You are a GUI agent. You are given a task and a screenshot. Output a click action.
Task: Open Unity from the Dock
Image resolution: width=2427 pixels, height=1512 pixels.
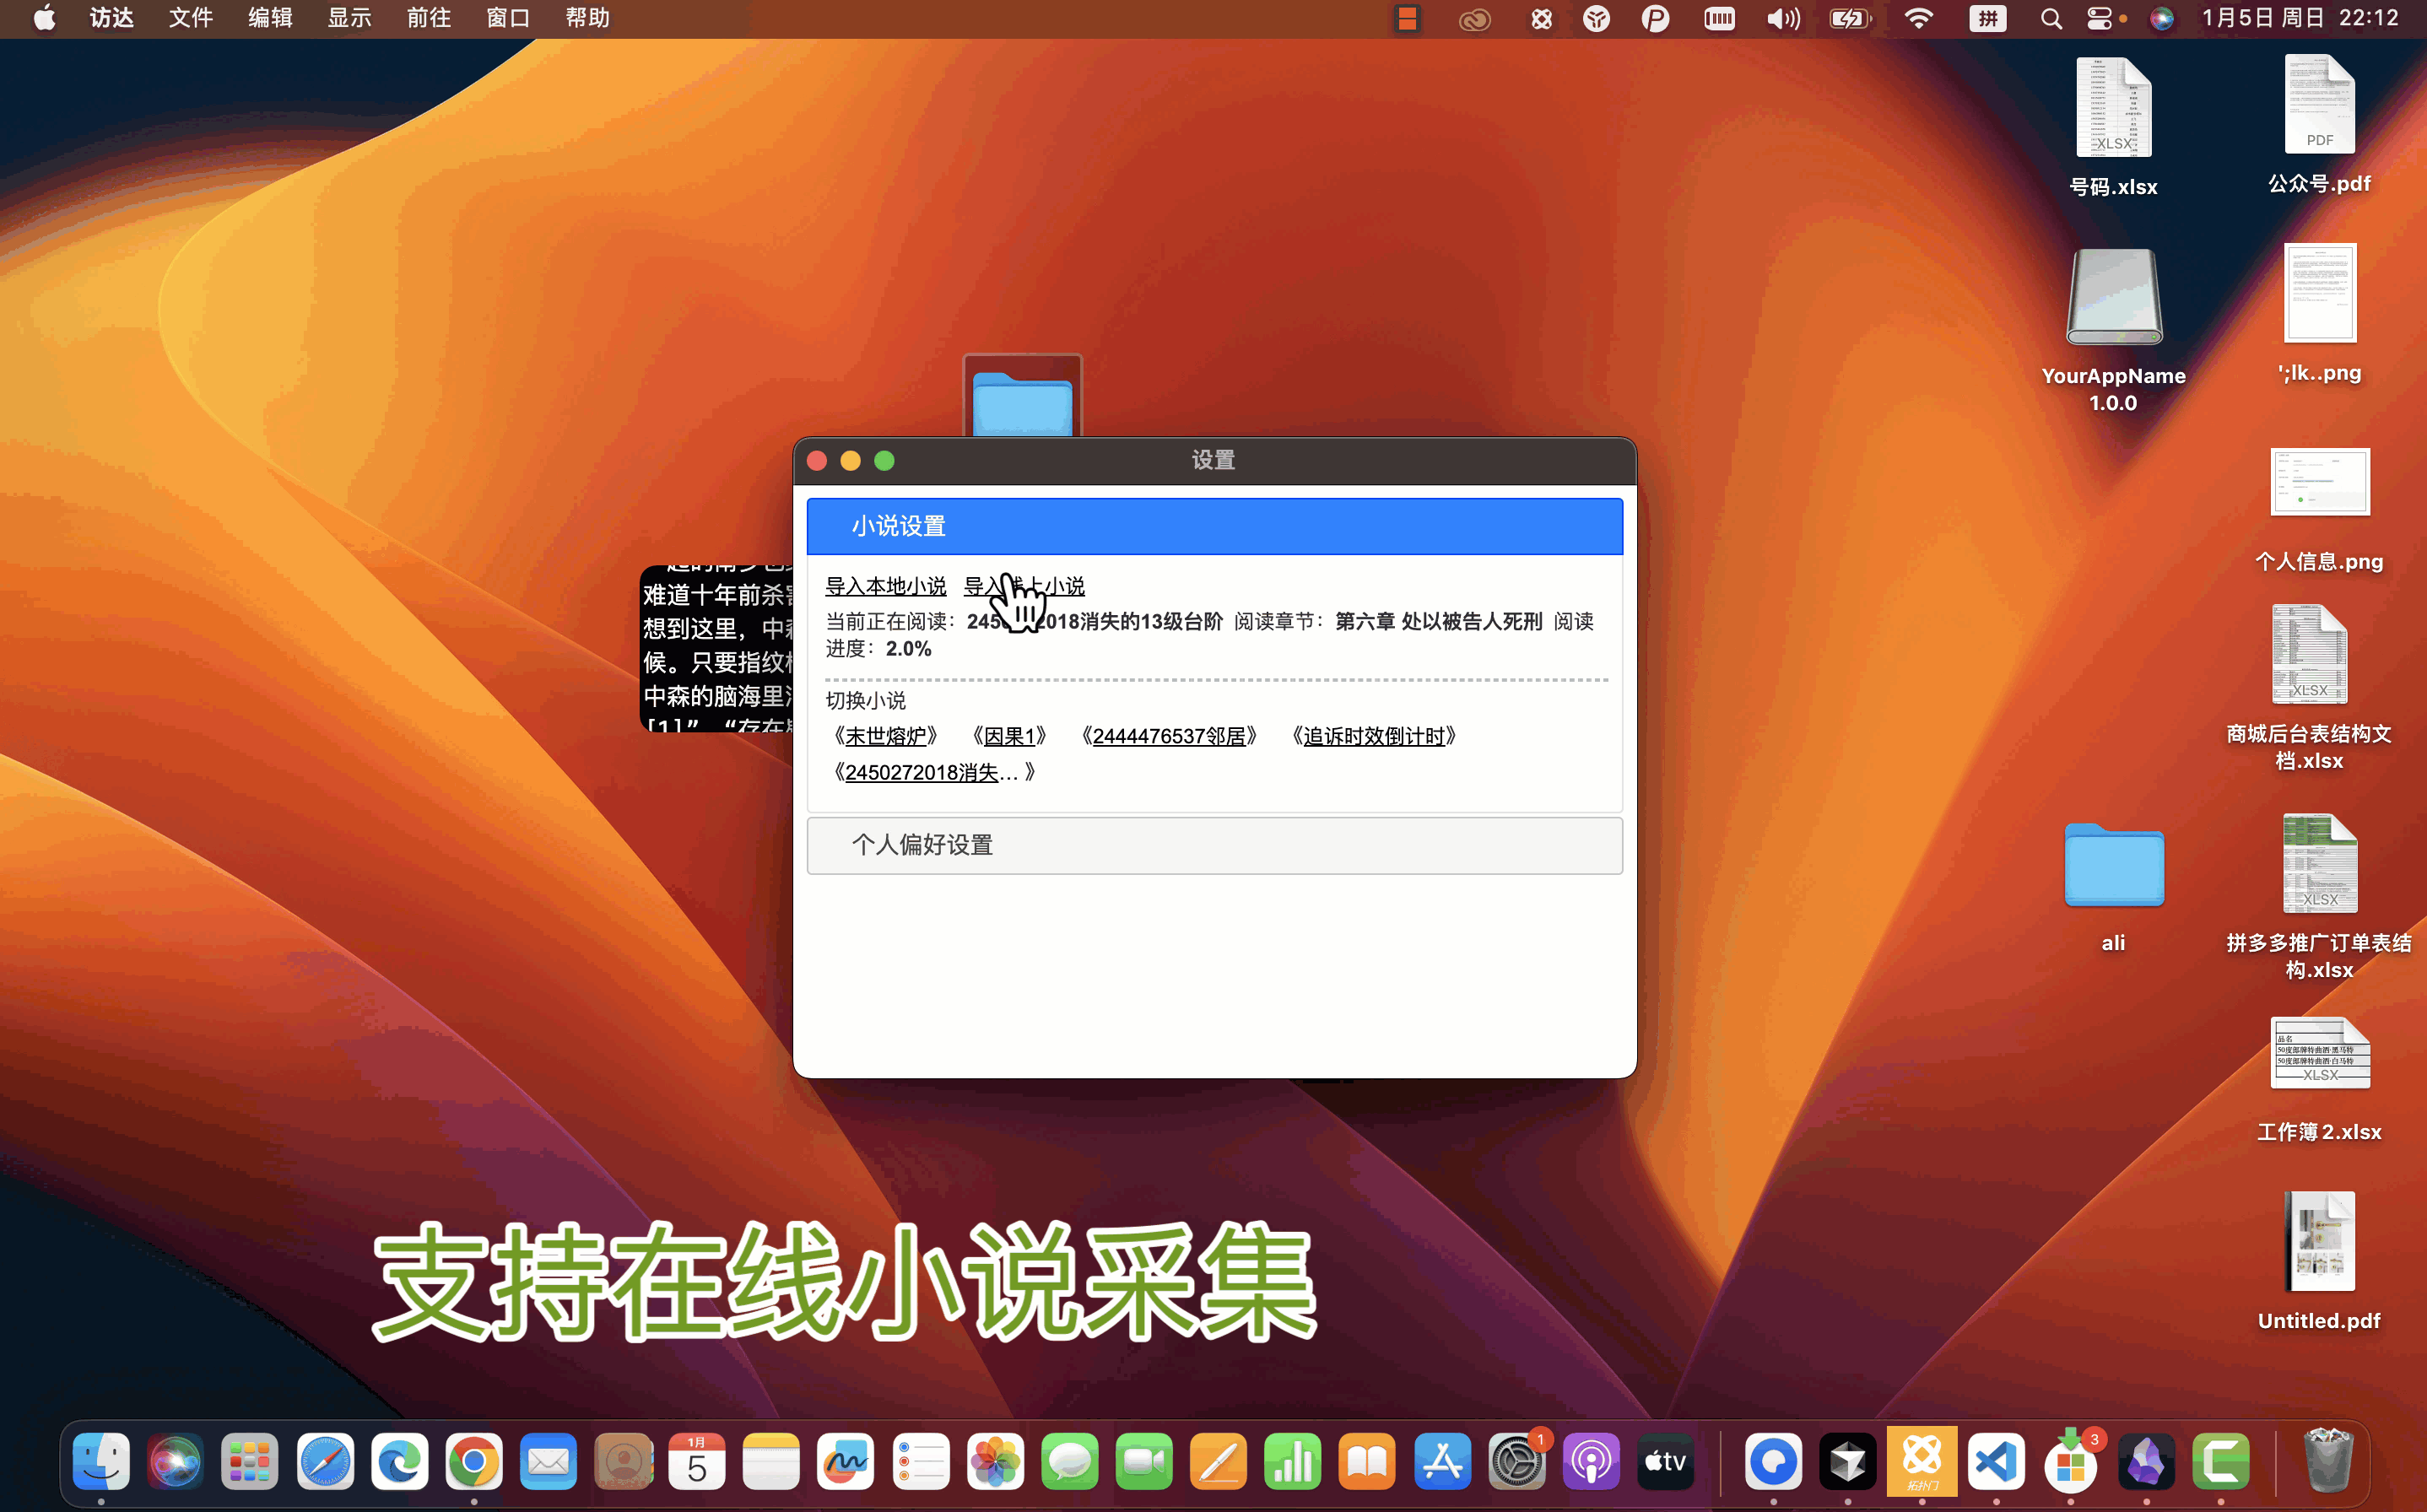coord(1849,1461)
